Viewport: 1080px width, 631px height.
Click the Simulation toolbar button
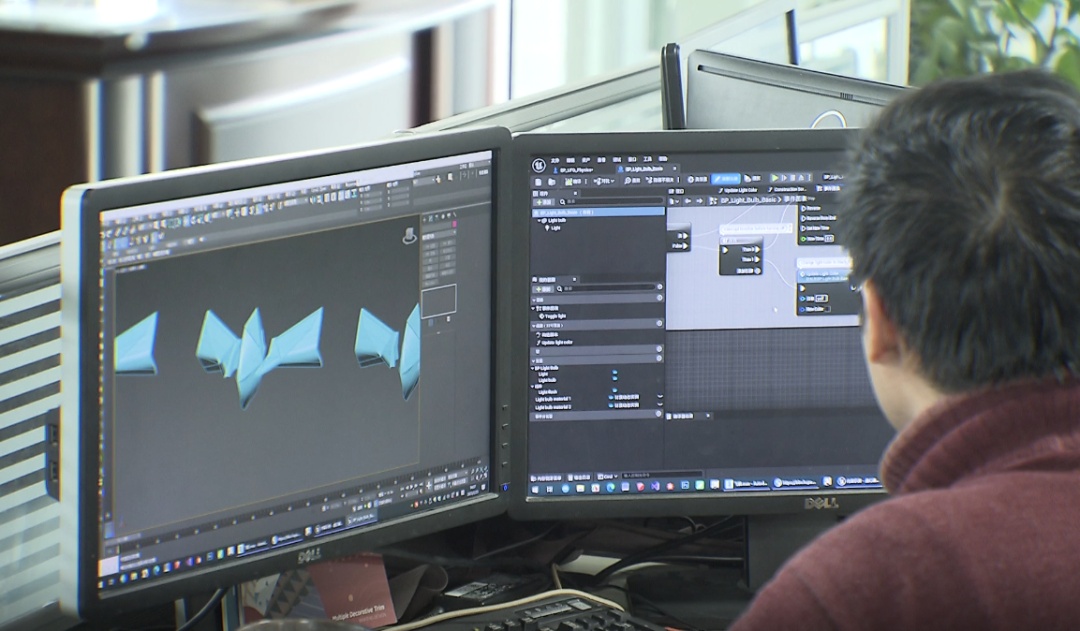click(753, 178)
